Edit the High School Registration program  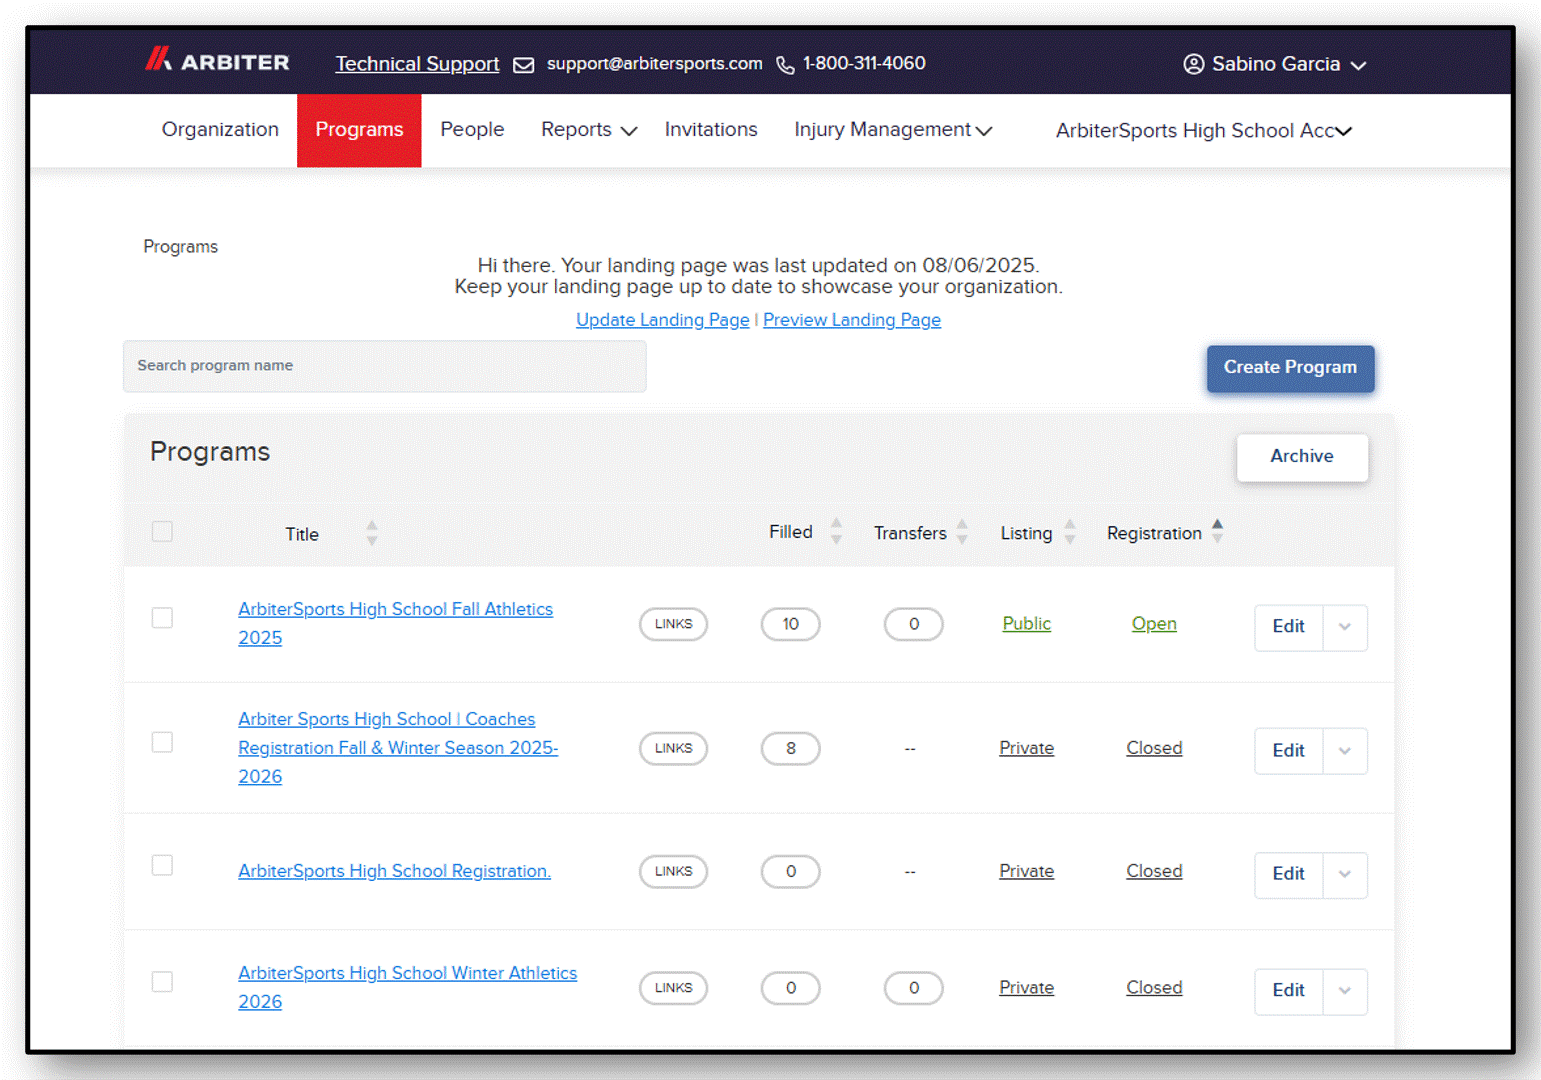pyautogui.click(x=1288, y=874)
